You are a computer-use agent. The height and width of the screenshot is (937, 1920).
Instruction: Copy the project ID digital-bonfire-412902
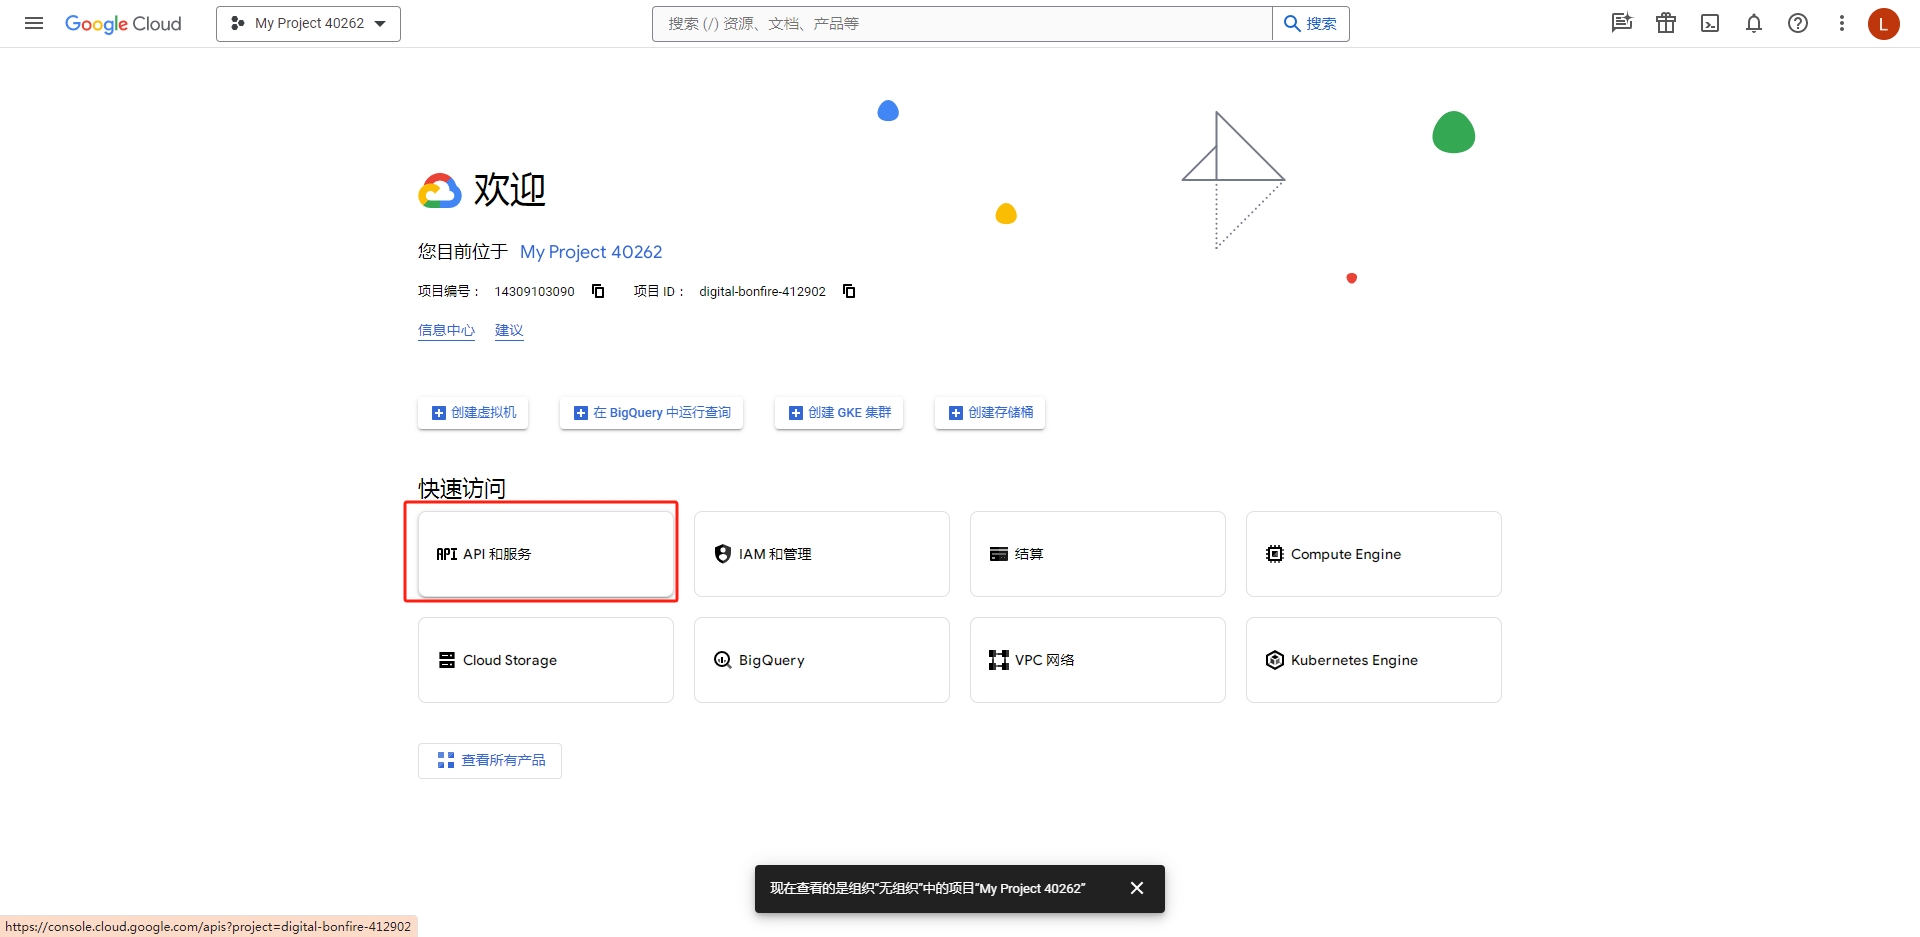(x=849, y=291)
